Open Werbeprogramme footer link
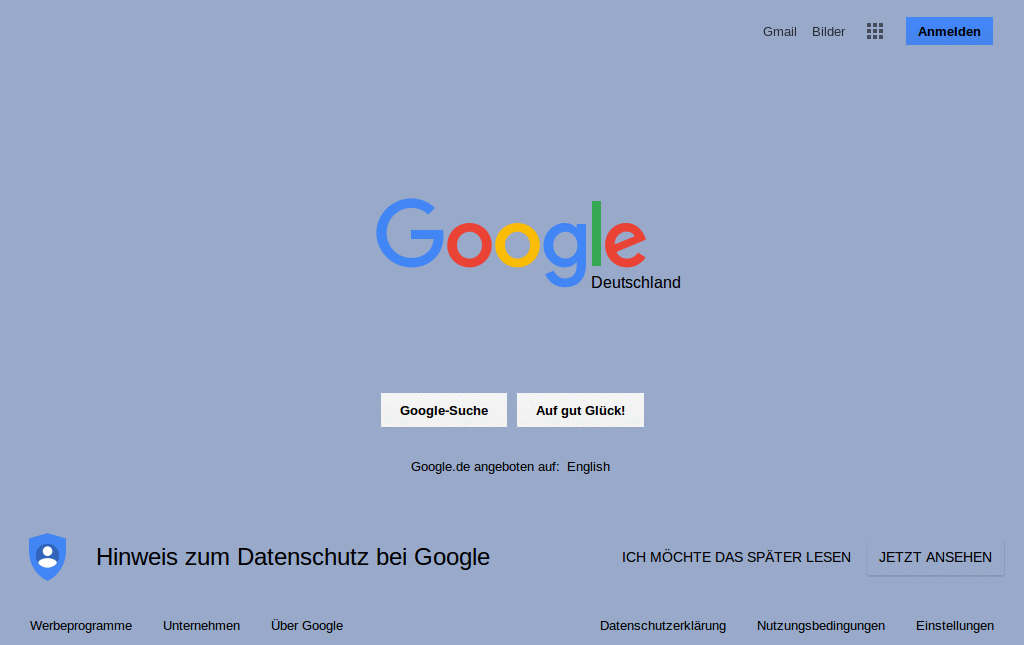Image resolution: width=1024 pixels, height=645 pixels. click(81, 625)
